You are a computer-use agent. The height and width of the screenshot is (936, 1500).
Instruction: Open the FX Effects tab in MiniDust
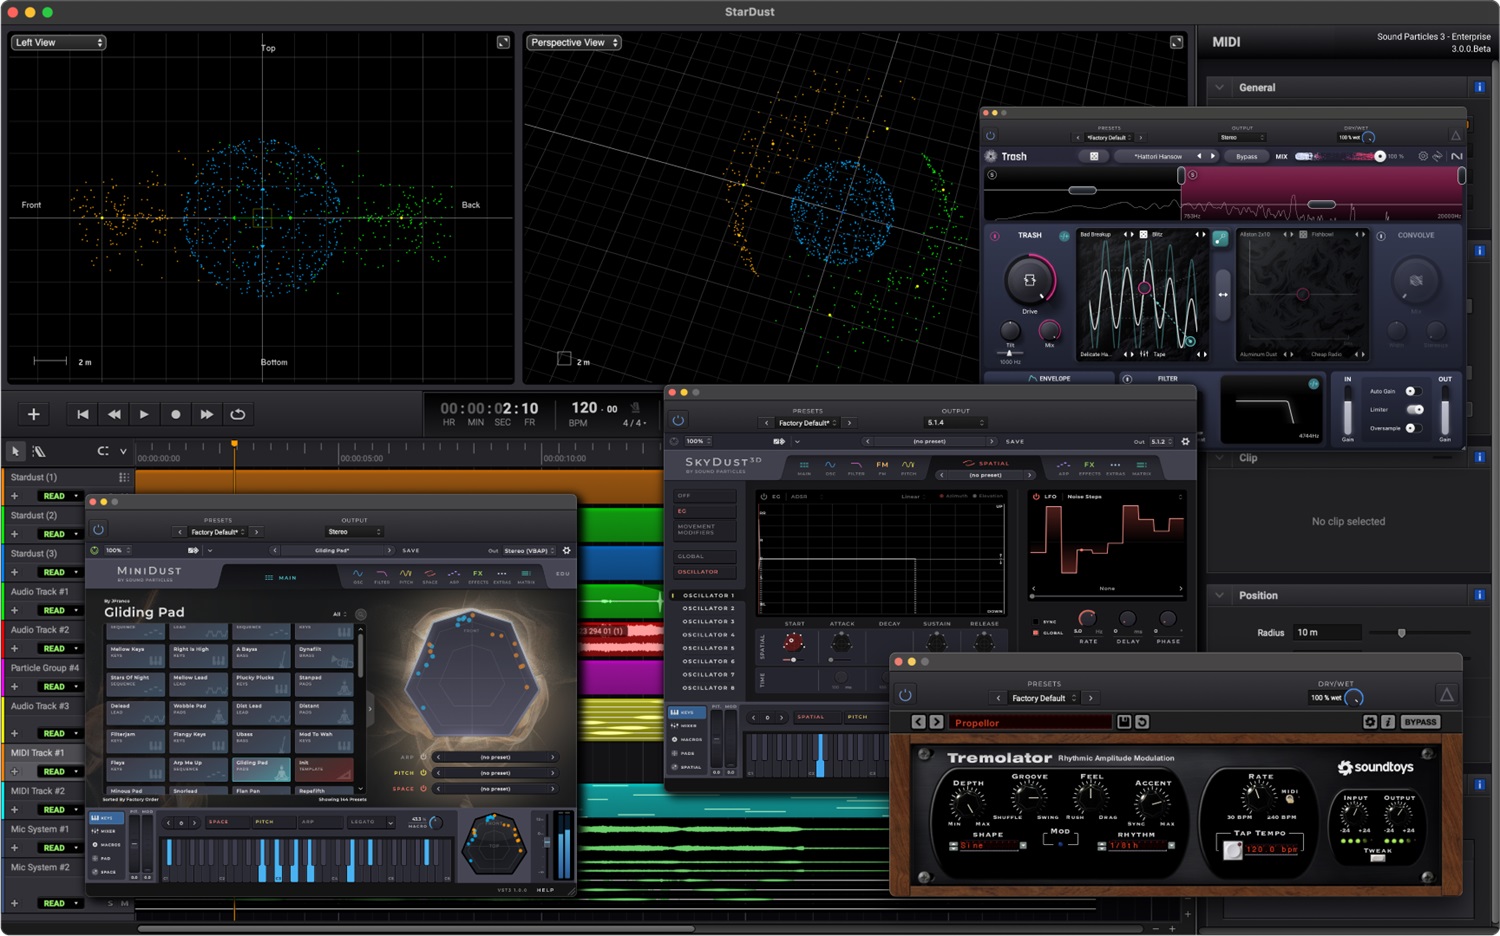[x=478, y=576]
